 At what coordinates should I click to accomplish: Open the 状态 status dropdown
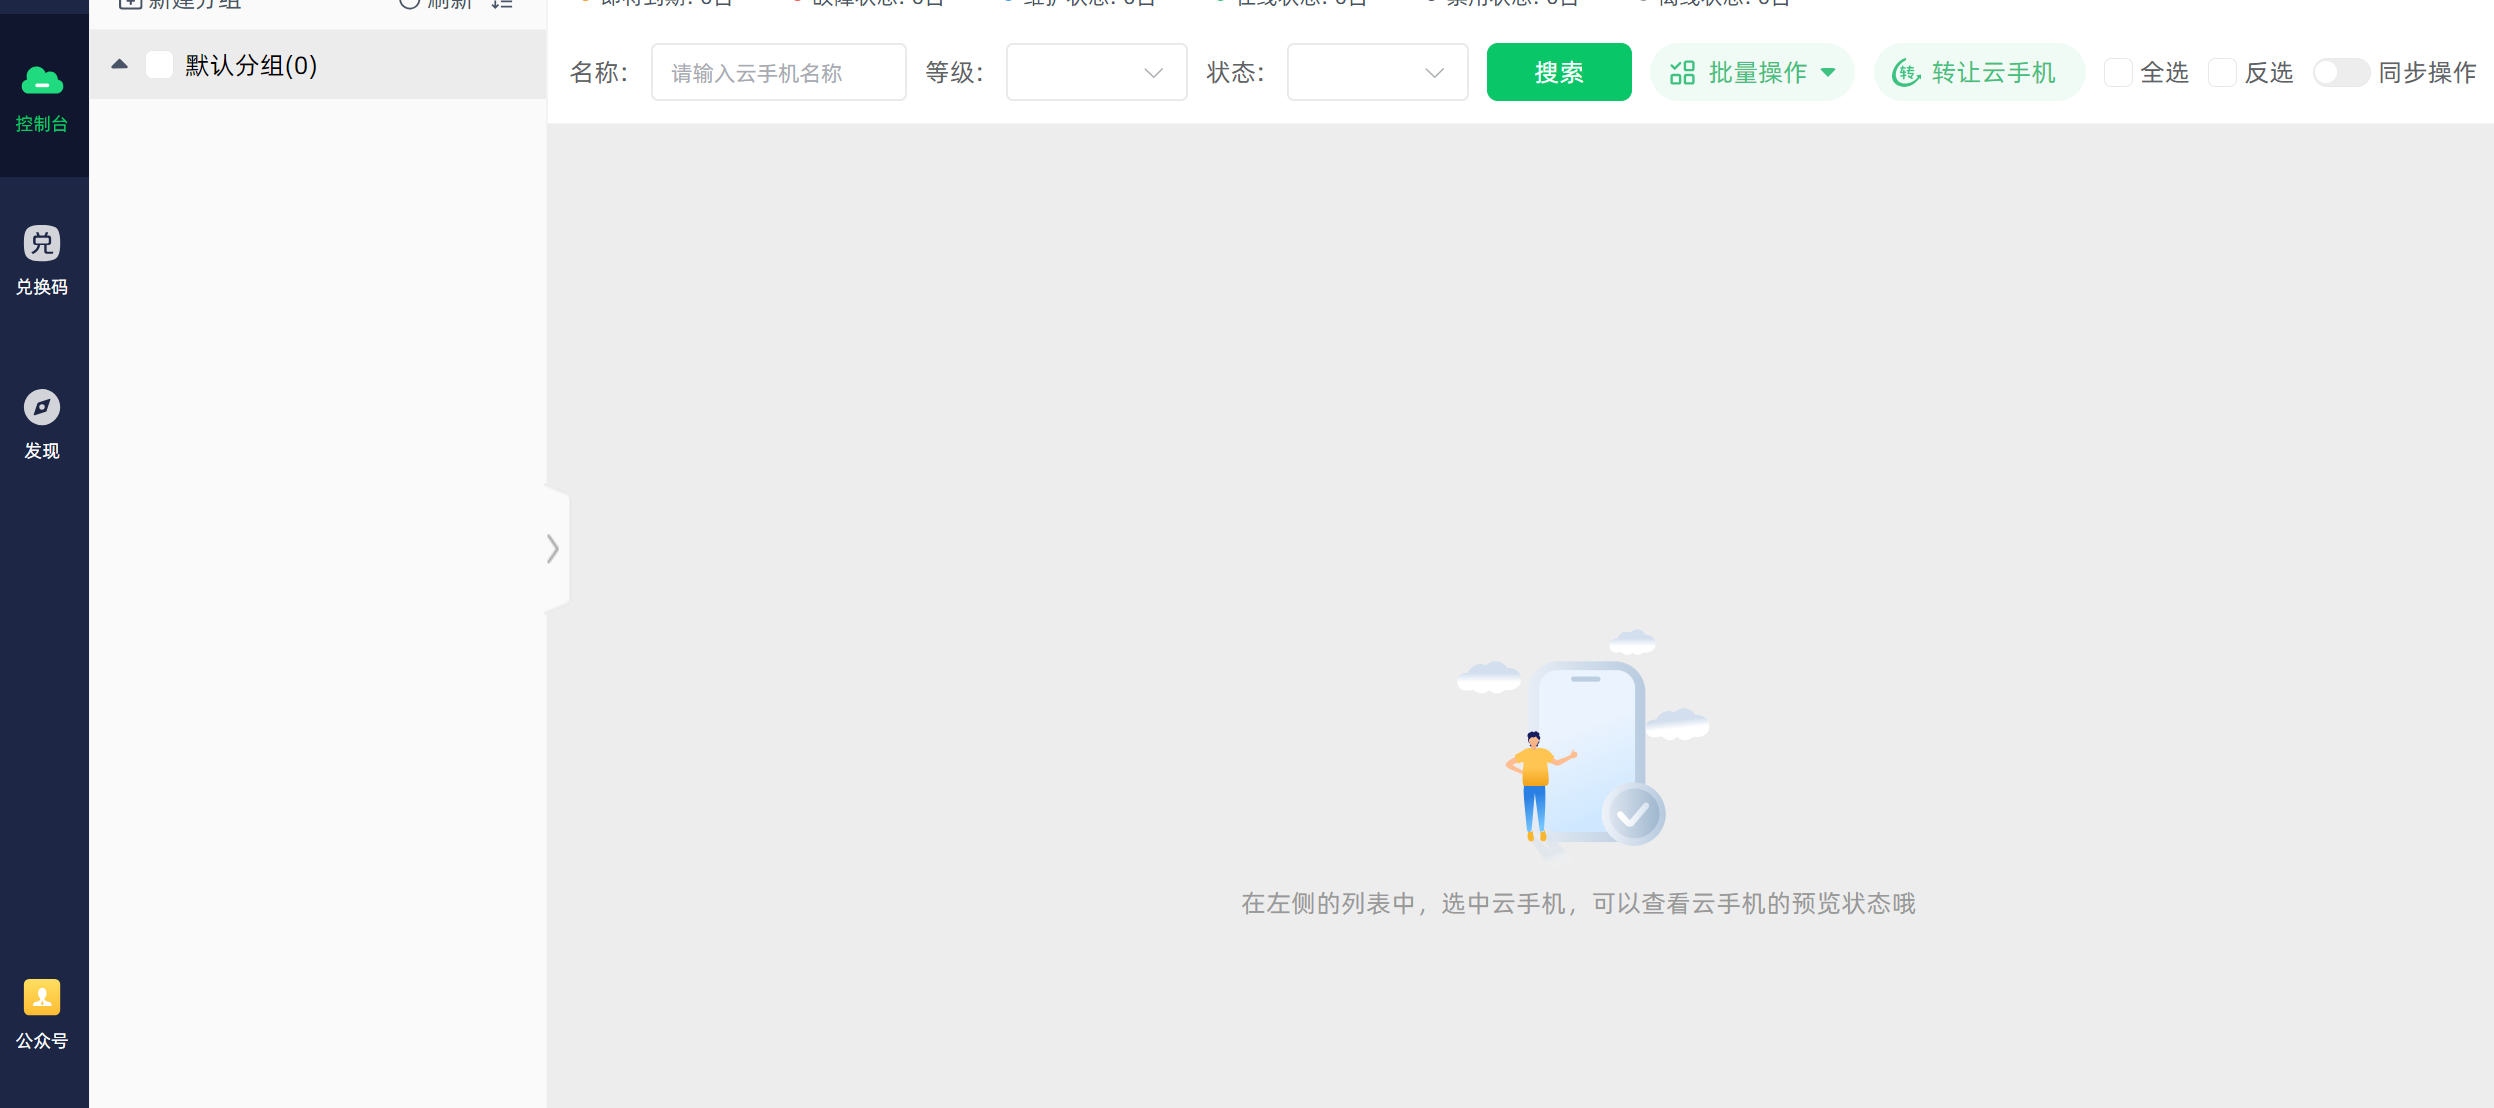(1376, 72)
